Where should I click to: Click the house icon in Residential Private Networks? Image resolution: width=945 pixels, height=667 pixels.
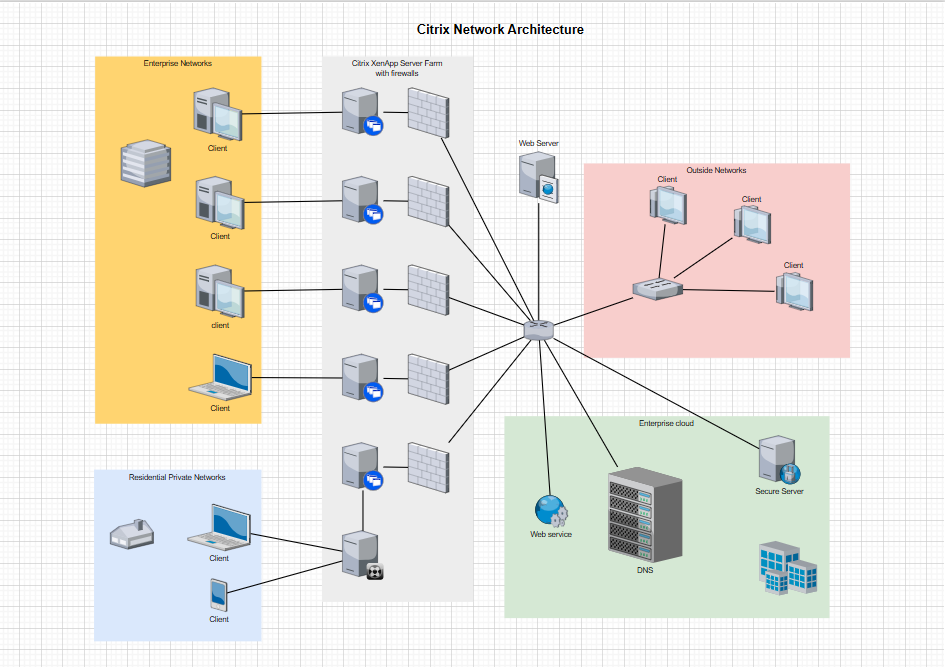coord(131,534)
